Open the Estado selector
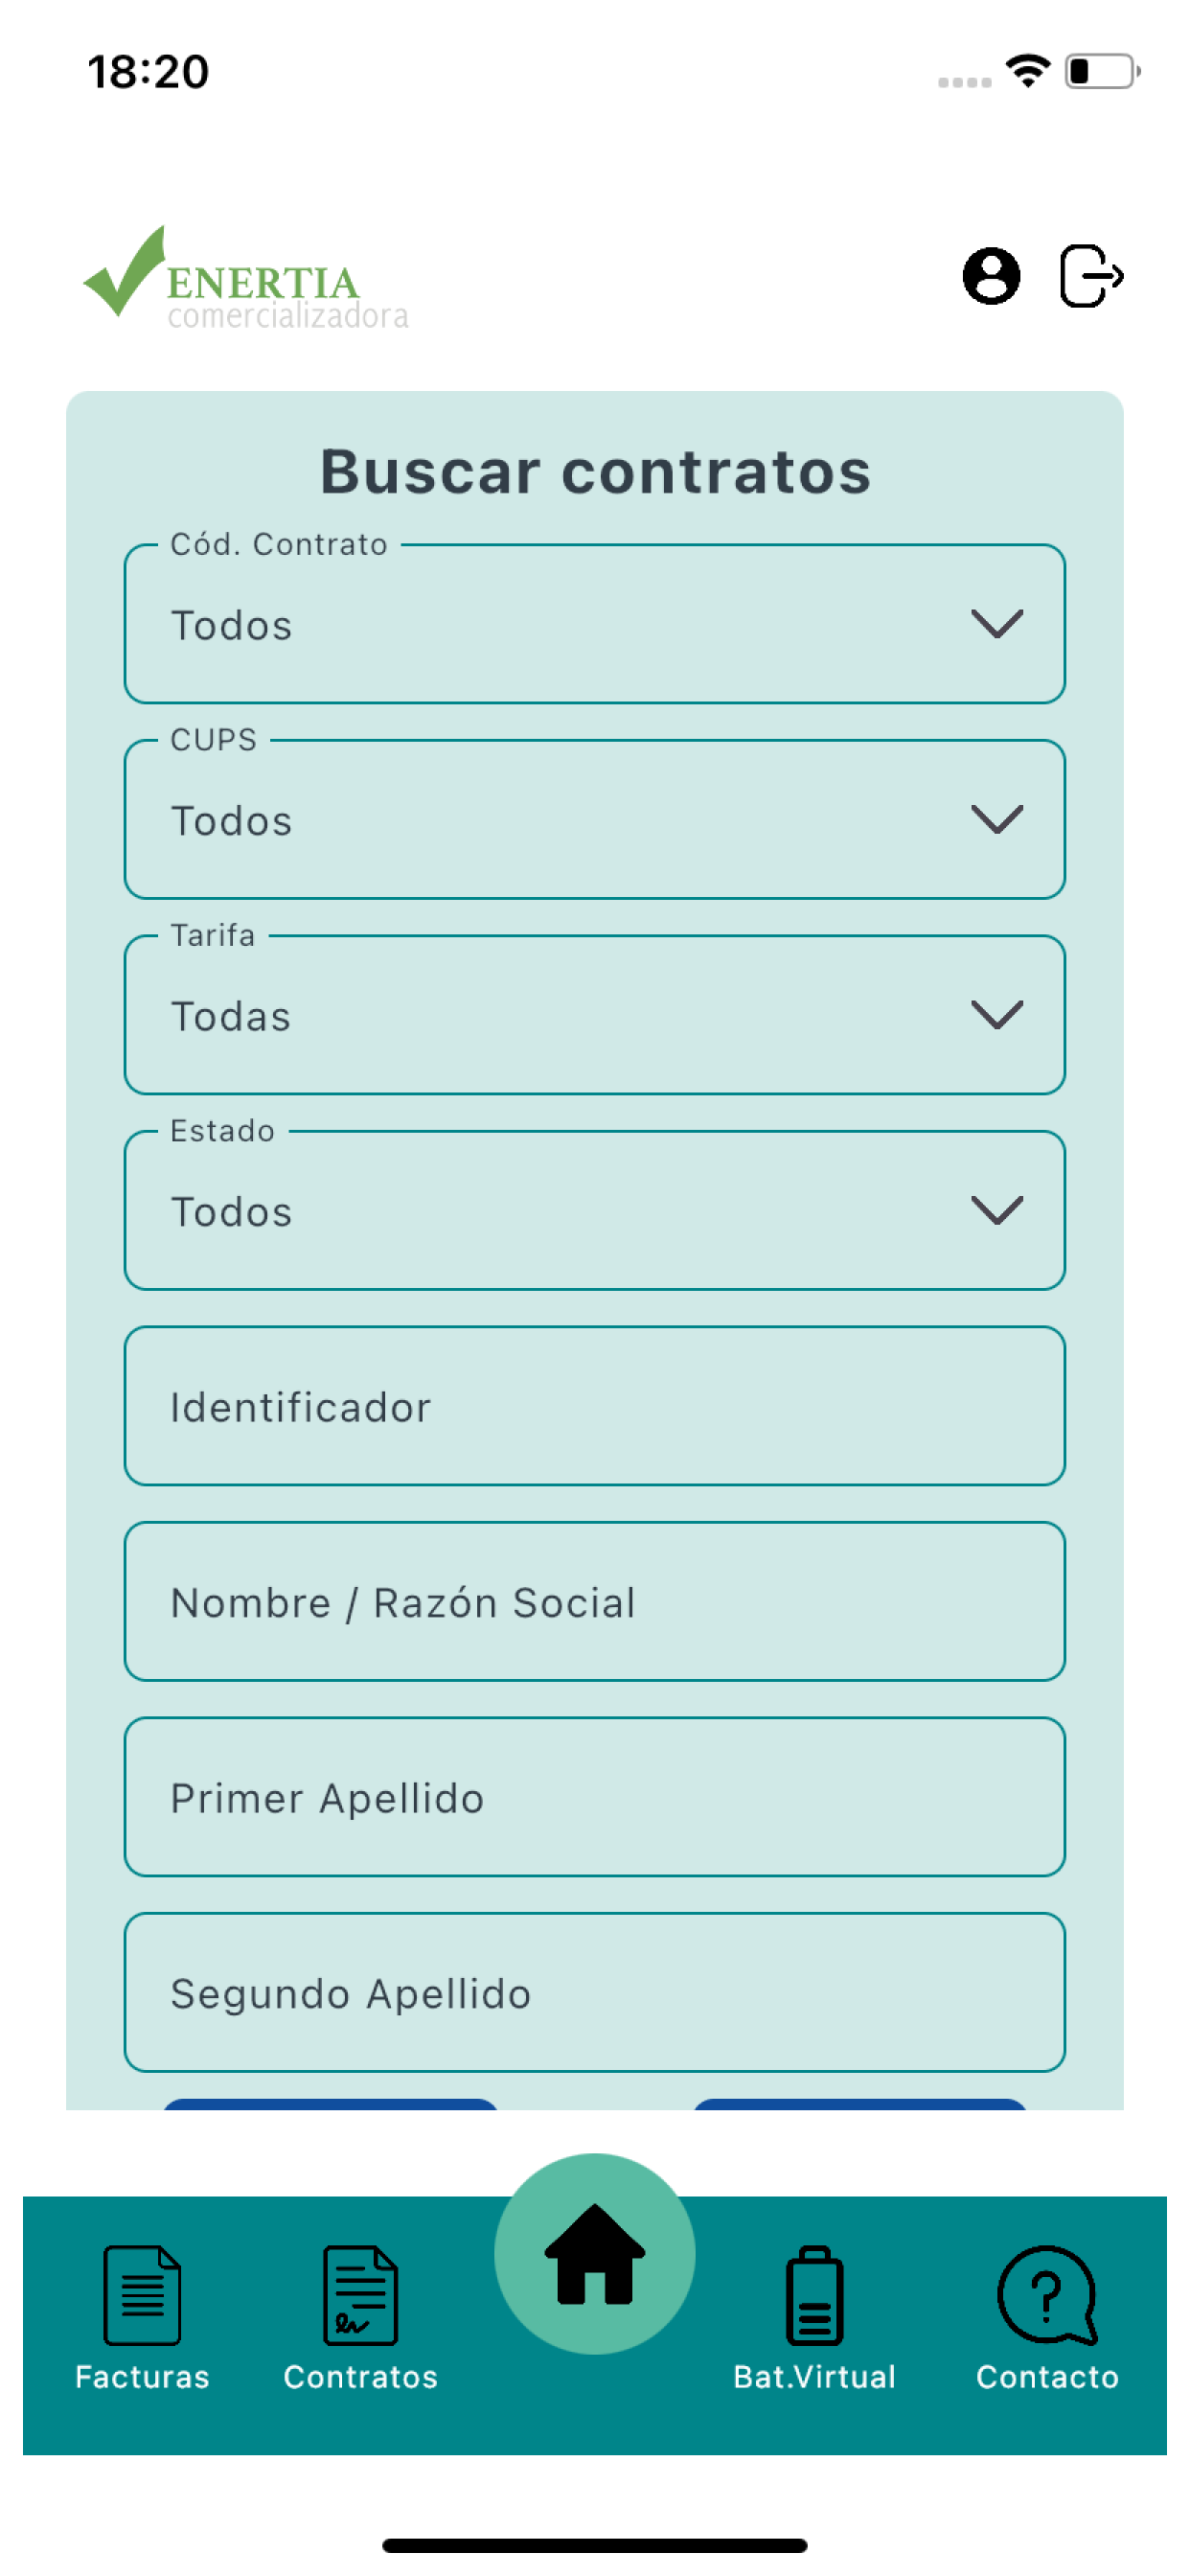1190x2576 pixels. point(595,1210)
